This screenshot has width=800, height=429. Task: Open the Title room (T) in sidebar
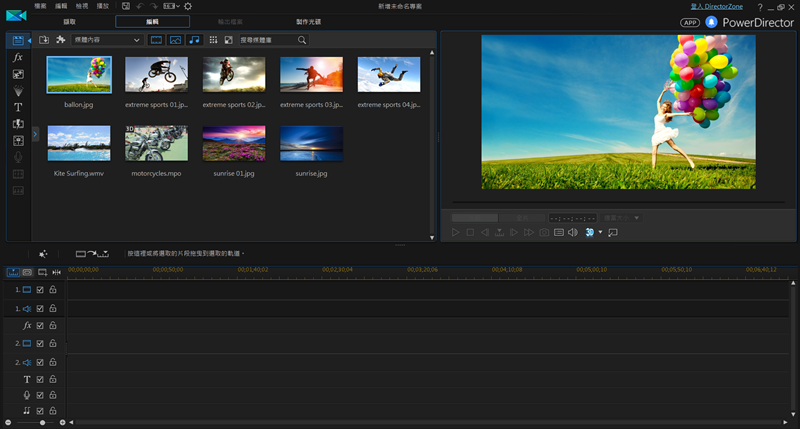coord(18,107)
